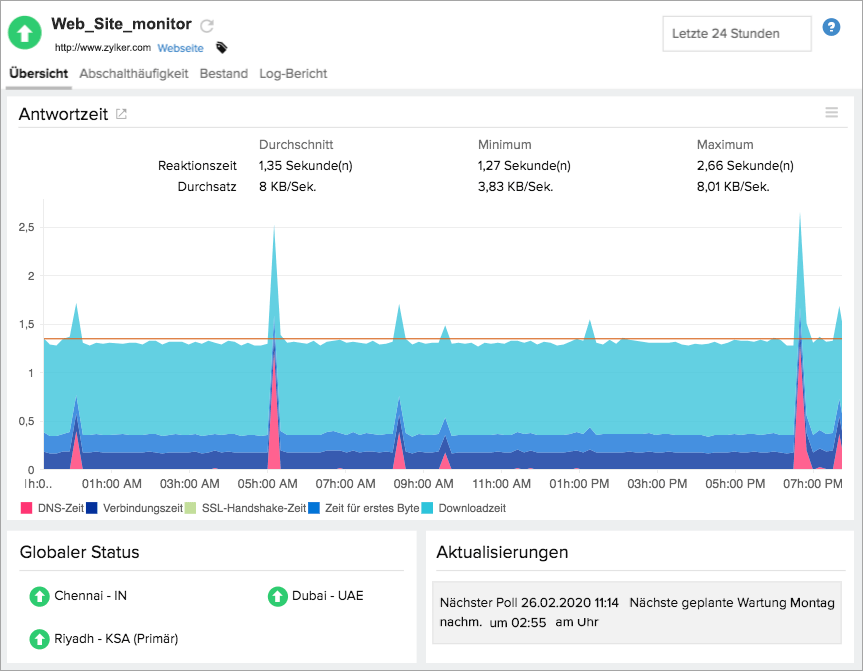This screenshot has height=671, width=863.
Task: Open the Webseite link
Action: pyautogui.click(x=181, y=48)
